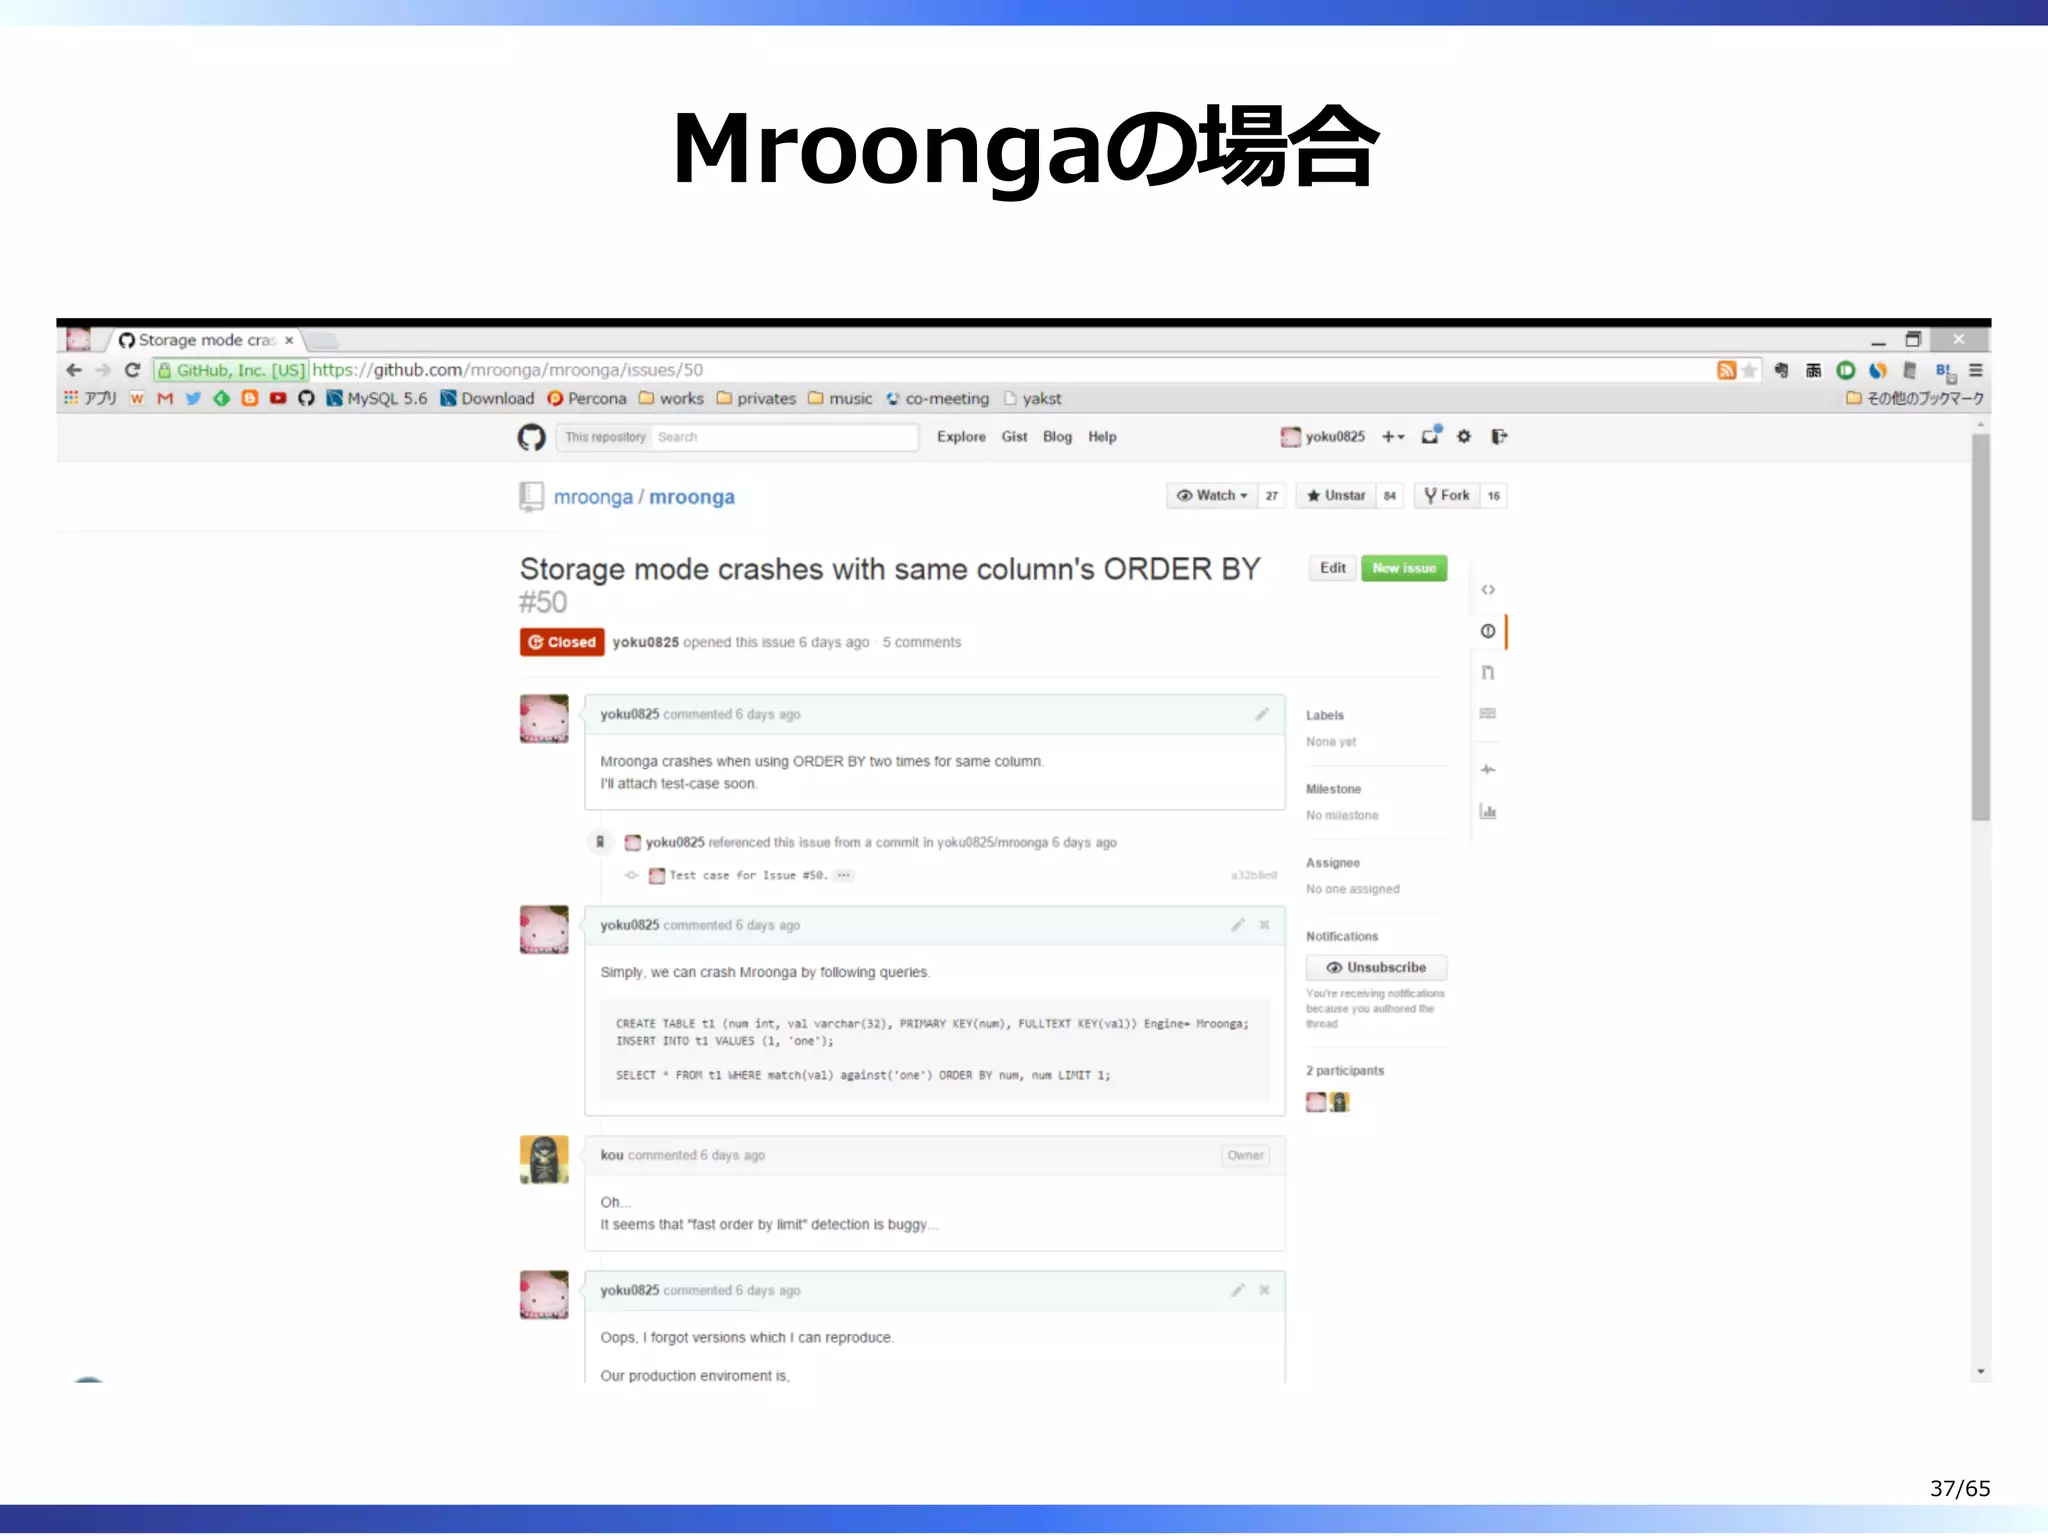Image resolution: width=2048 pixels, height=1536 pixels.
Task: Click the kou comment author name
Action: click(611, 1155)
